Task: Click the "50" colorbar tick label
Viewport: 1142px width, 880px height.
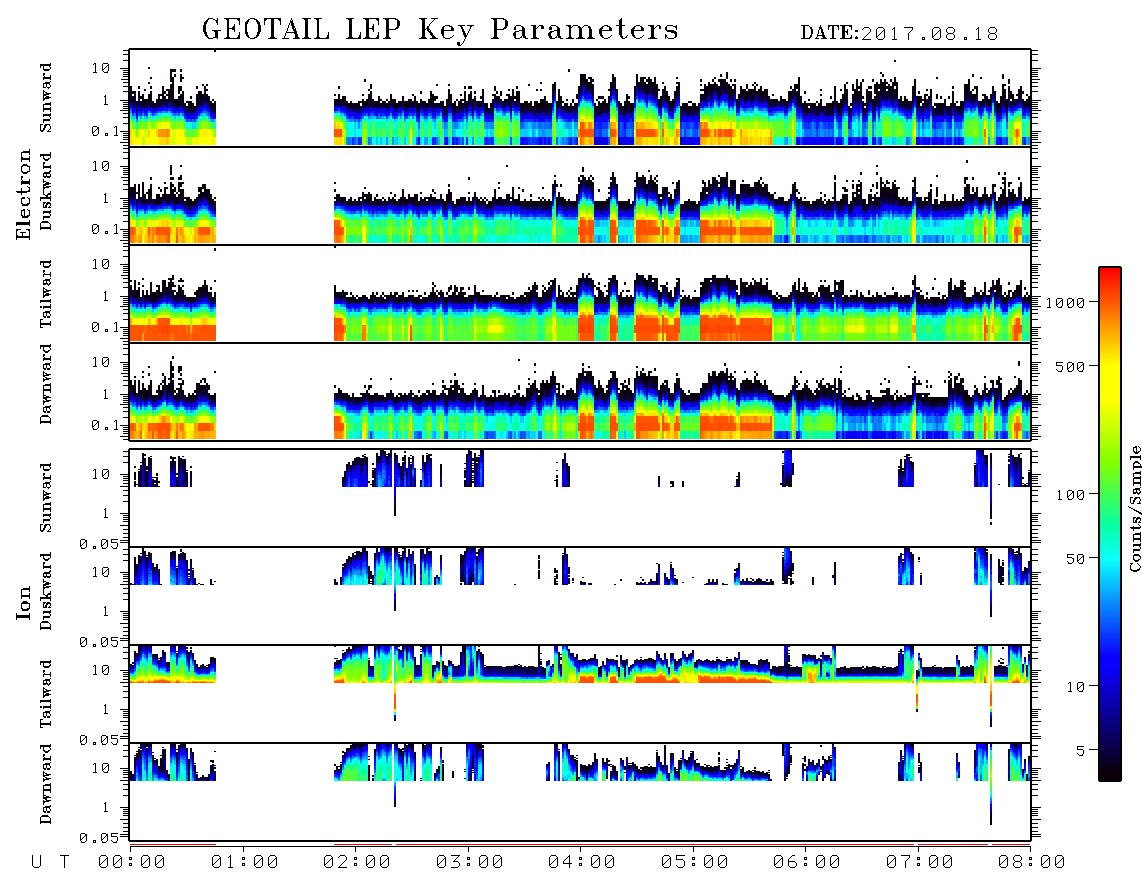Action: click(1076, 559)
